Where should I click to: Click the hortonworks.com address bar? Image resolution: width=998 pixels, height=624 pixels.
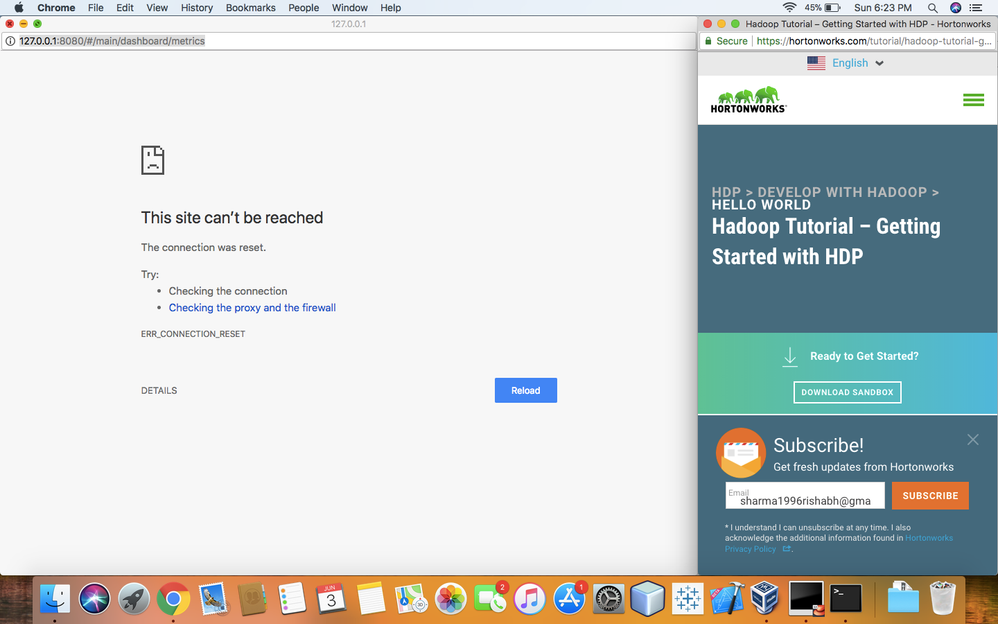(x=848, y=41)
